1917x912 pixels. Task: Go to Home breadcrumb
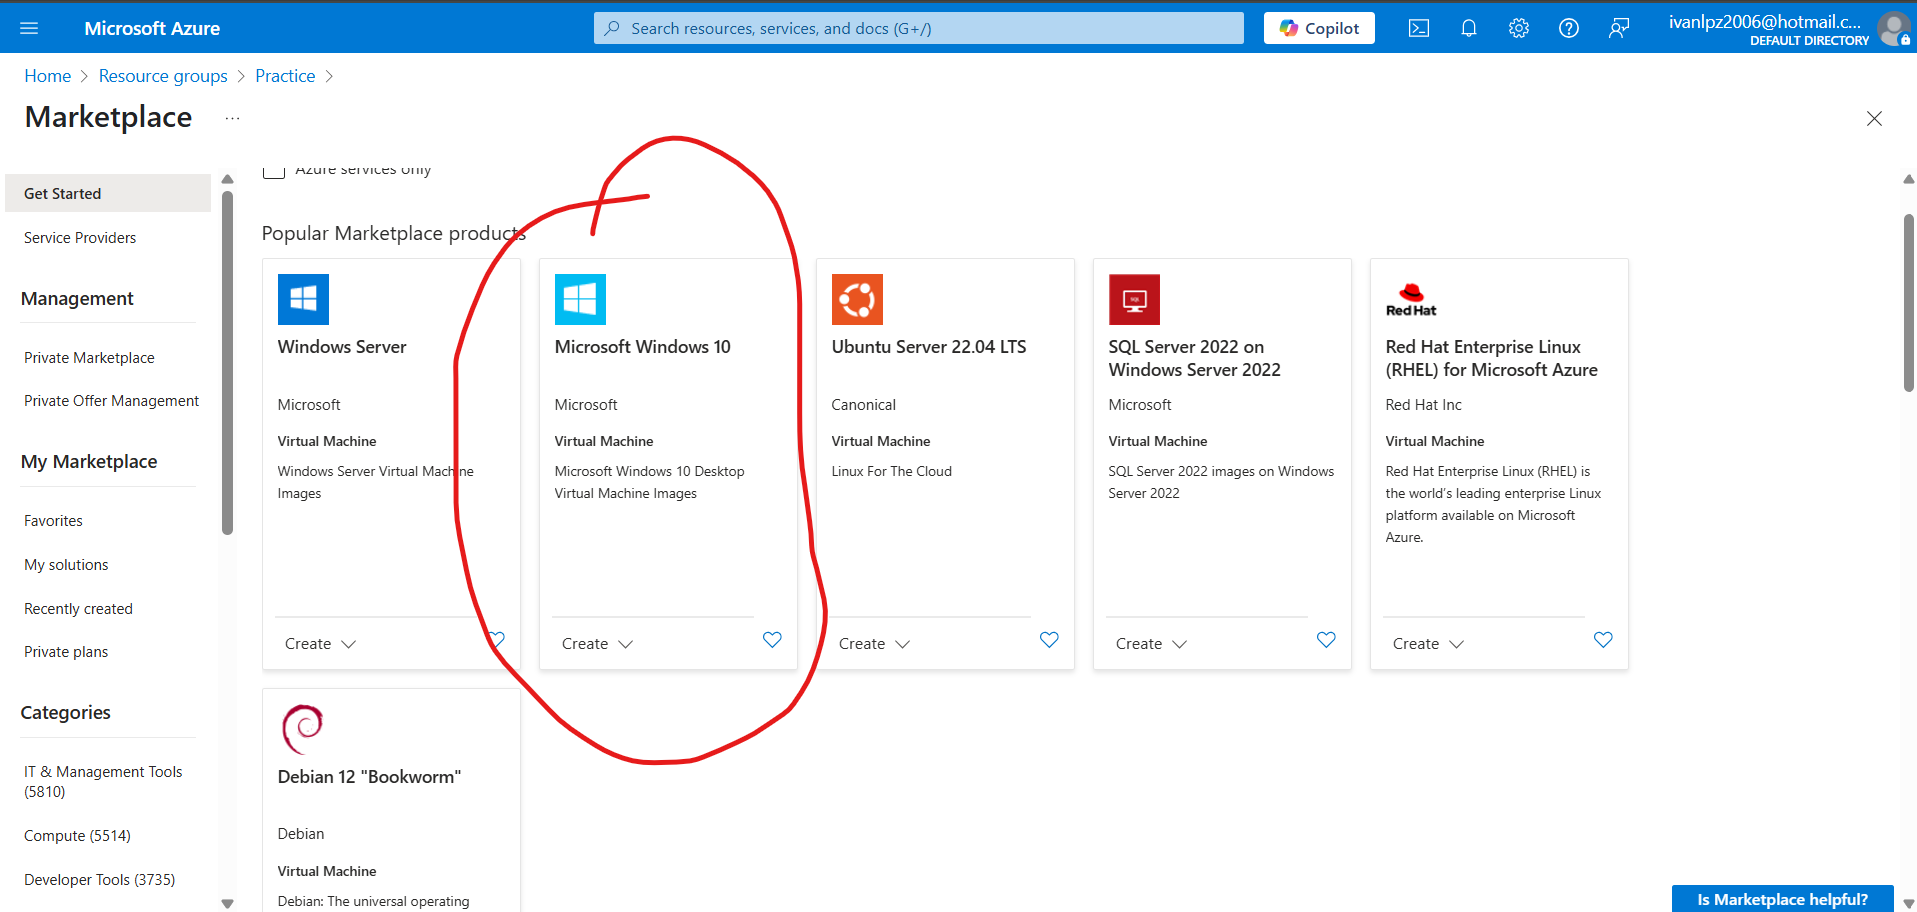pyautogui.click(x=47, y=76)
